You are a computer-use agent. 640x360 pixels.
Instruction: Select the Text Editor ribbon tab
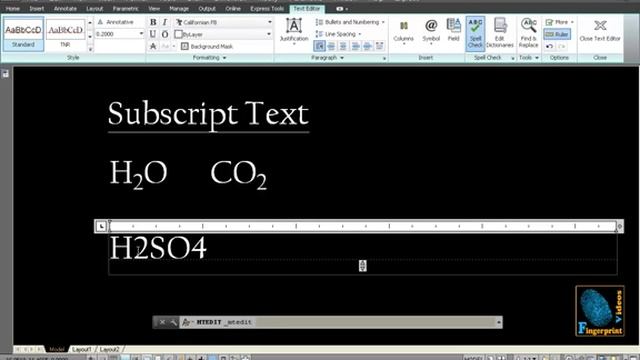click(x=307, y=9)
